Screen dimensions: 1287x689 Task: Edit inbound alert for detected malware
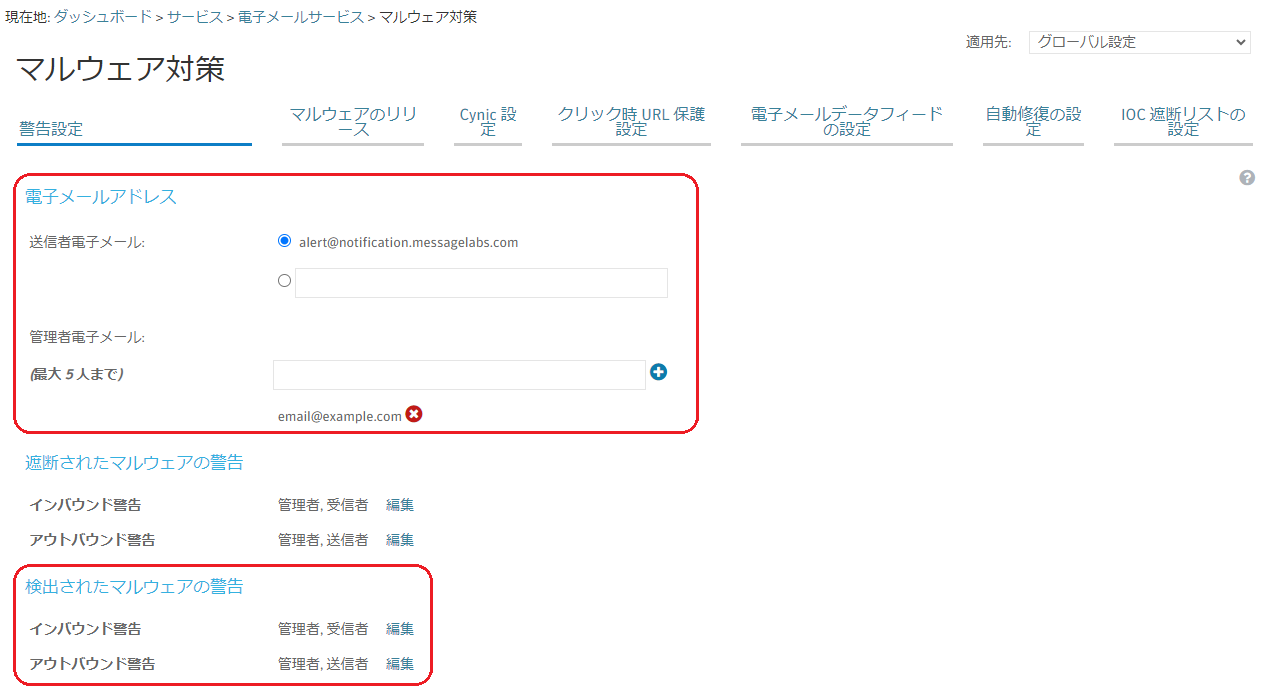coord(400,629)
